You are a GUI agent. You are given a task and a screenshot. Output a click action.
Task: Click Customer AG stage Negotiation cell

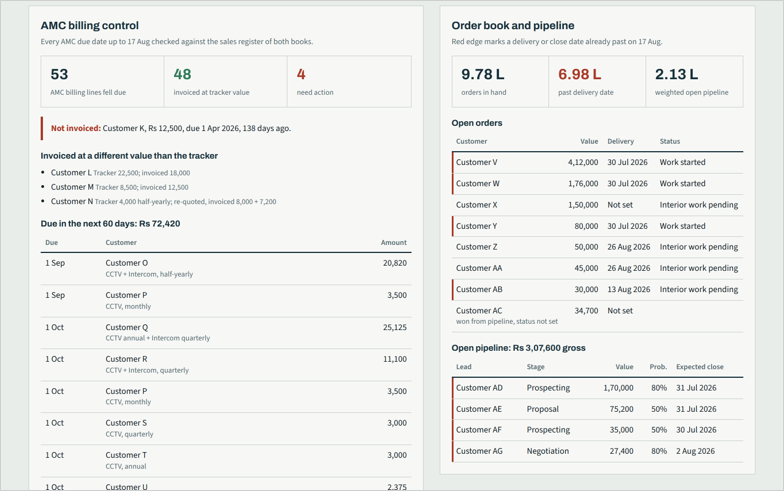click(548, 451)
